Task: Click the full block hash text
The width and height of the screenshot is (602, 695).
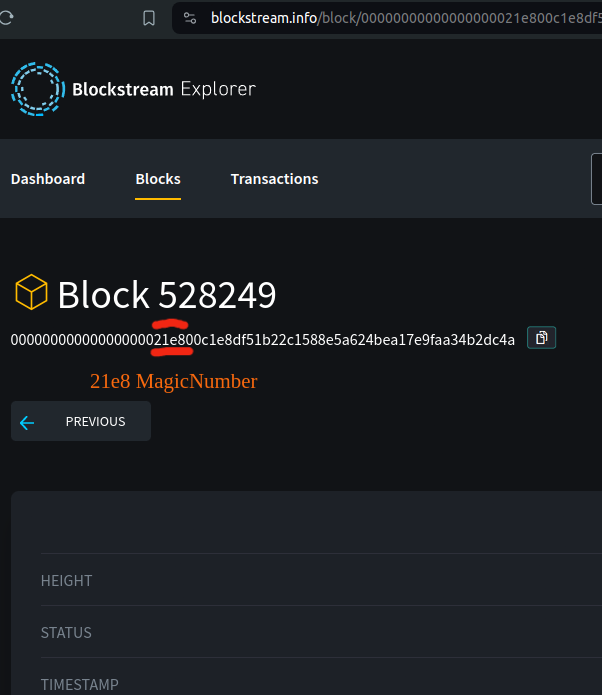Action: click(262, 340)
